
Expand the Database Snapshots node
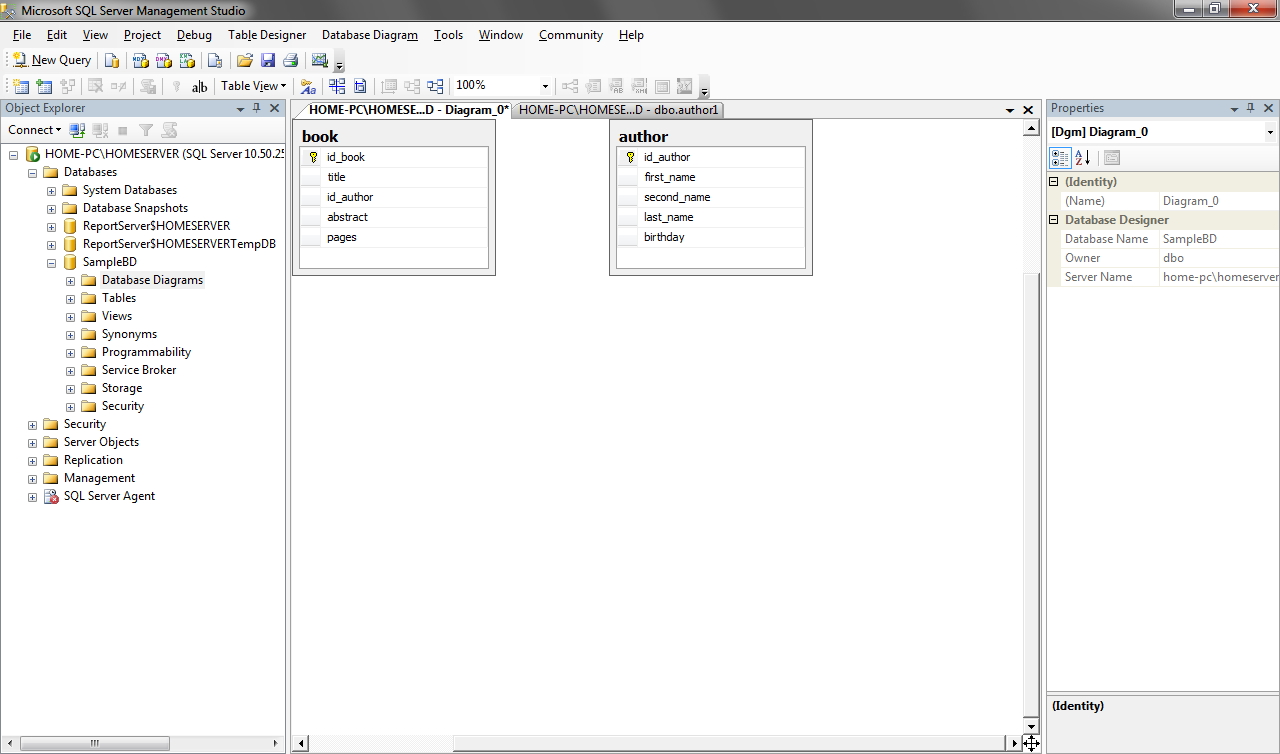[x=51, y=208]
